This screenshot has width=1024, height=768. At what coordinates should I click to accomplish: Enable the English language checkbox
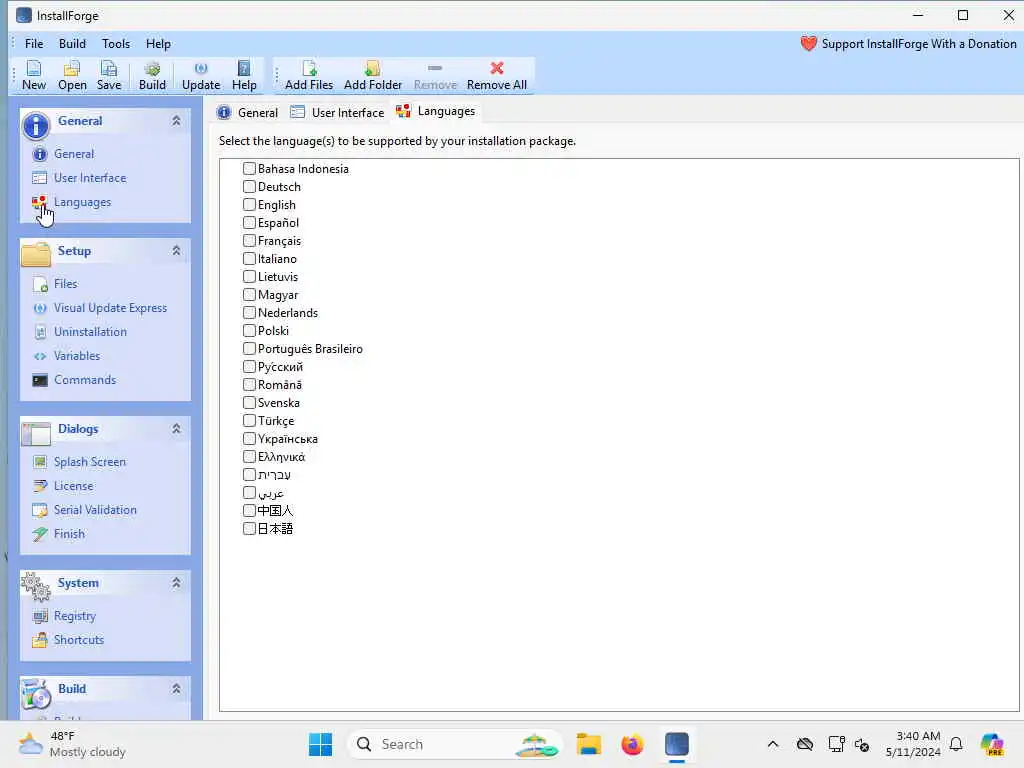click(x=249, y=204)
